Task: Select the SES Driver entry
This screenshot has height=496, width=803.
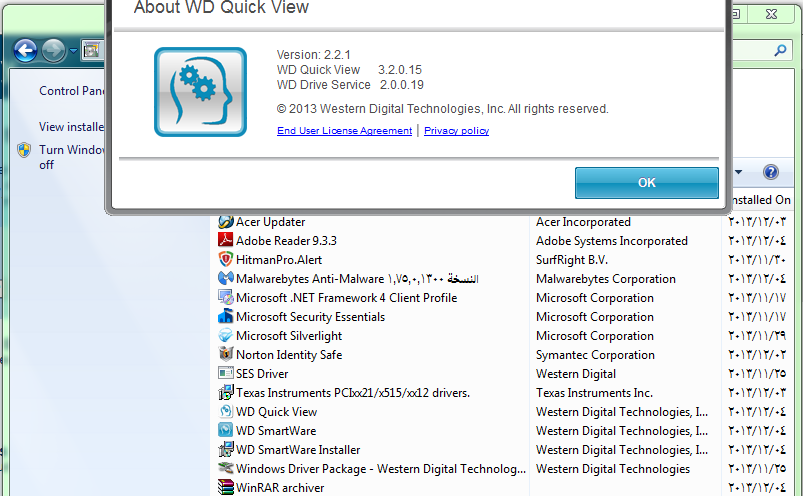Action: click(x=262, y=374)
